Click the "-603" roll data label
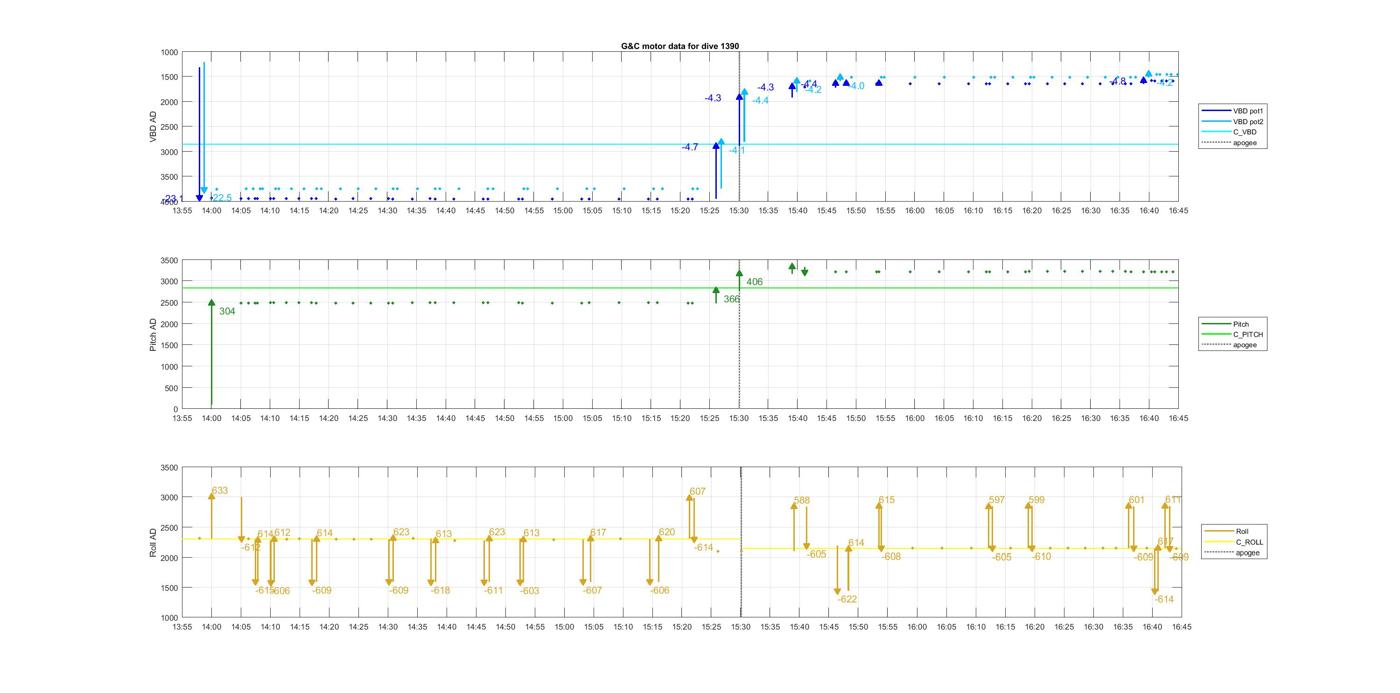Image resolution: width=1400 pixels, height=693 pixels. point(530,592)
